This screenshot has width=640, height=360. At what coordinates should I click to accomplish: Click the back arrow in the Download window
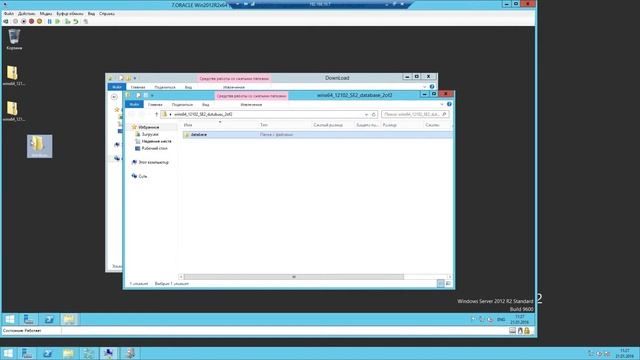(x=114, y=97)
